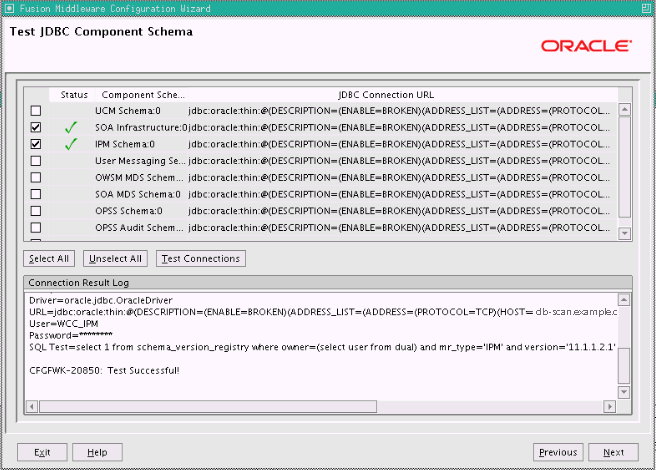Screen dimensions: 656x470
Task: Click the green checkmark for IPM Schema
Action: click(71, 144)
